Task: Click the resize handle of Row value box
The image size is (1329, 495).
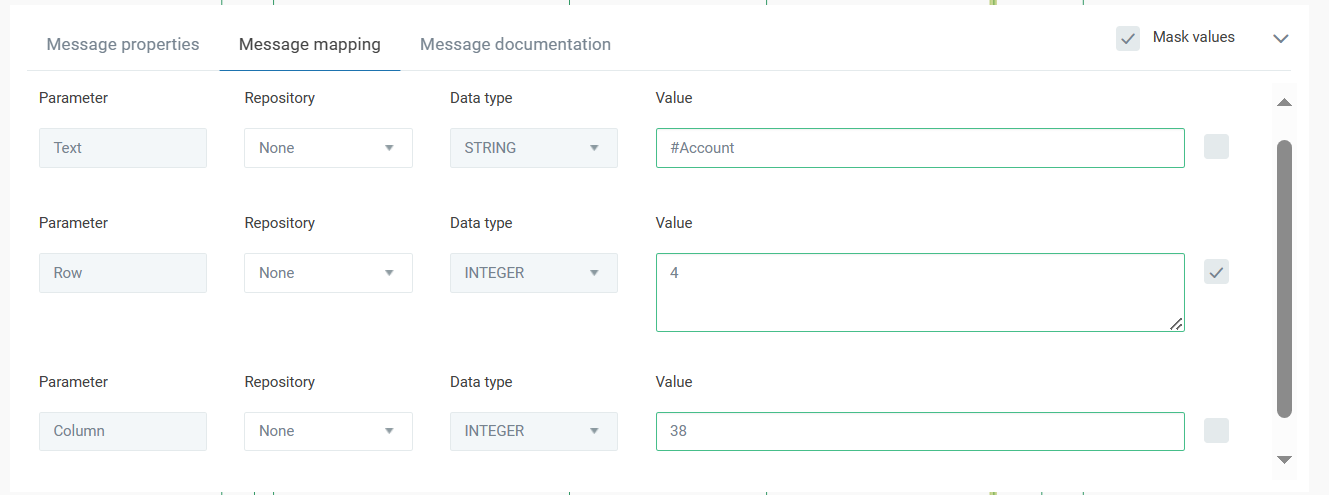Action: click(x=1176, y=323)
